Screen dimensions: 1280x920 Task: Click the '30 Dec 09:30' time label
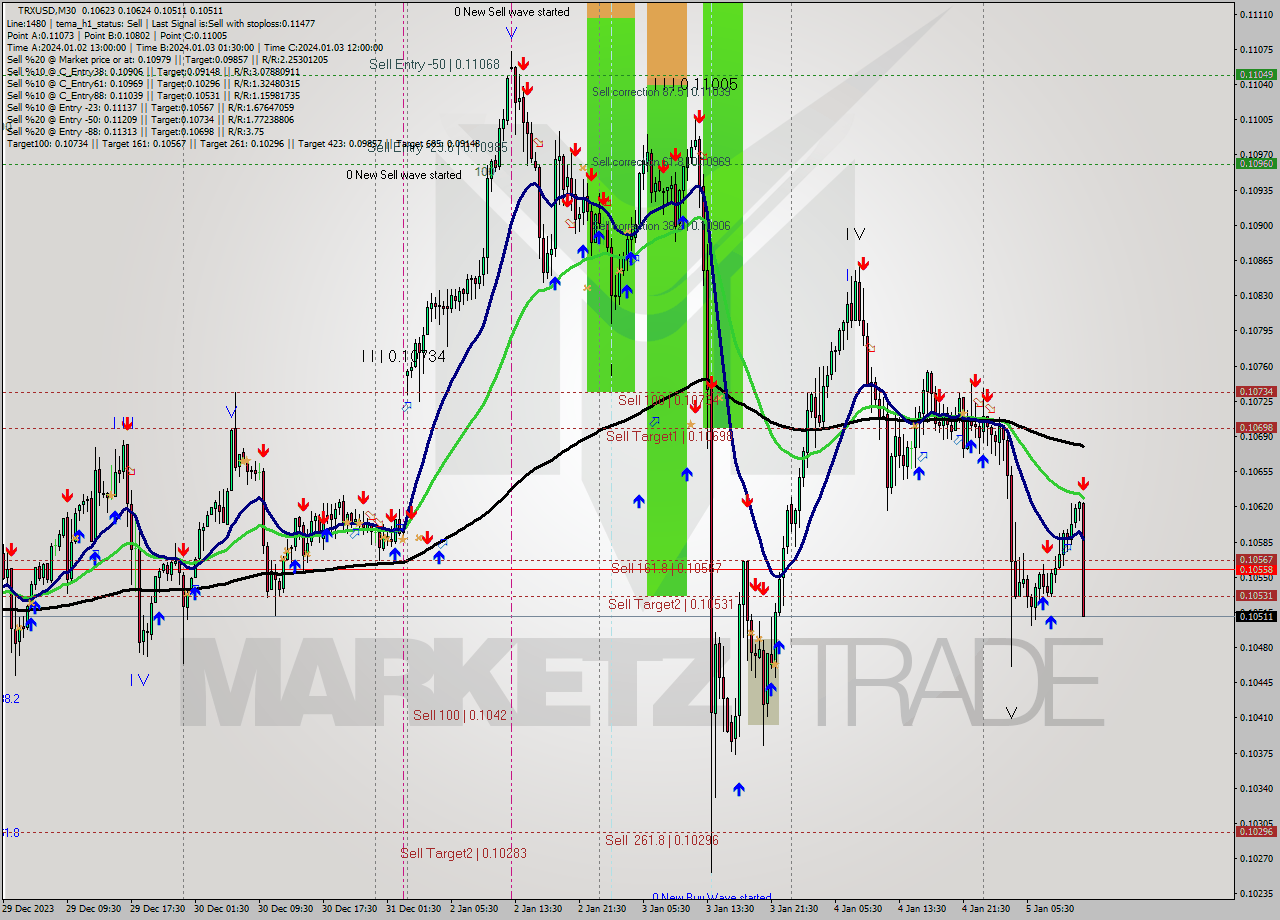(x=286, y=909)
